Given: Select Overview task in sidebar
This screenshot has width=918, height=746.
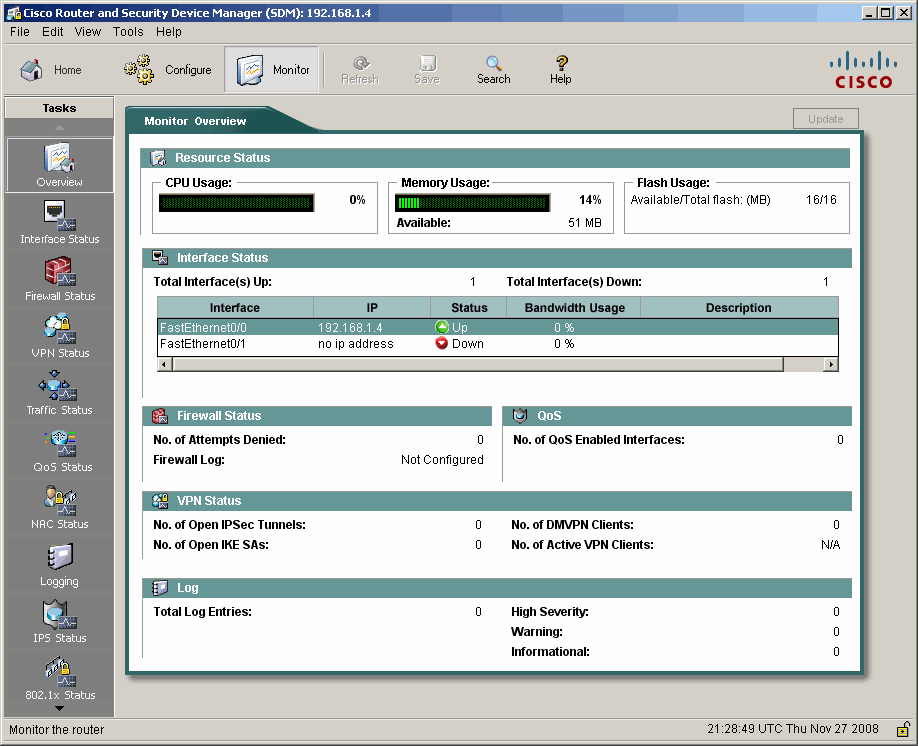Looking at the screenshot, I should 59,165.
